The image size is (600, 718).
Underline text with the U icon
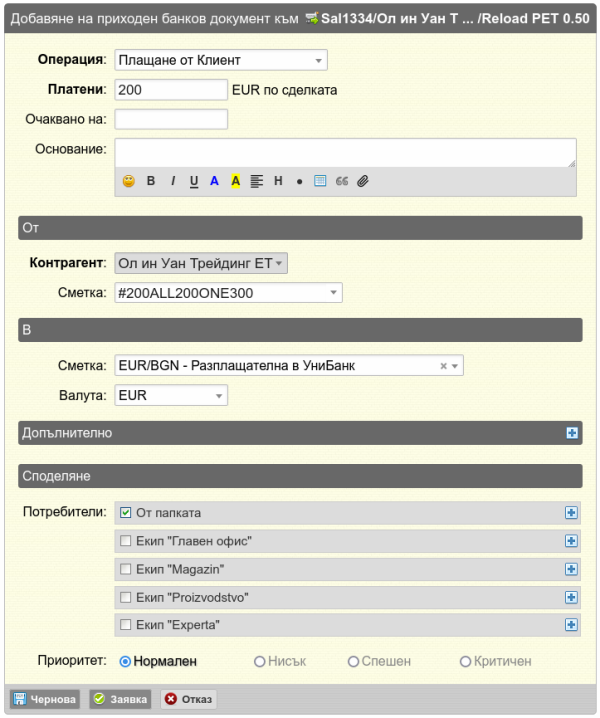(x=194, y=181)
